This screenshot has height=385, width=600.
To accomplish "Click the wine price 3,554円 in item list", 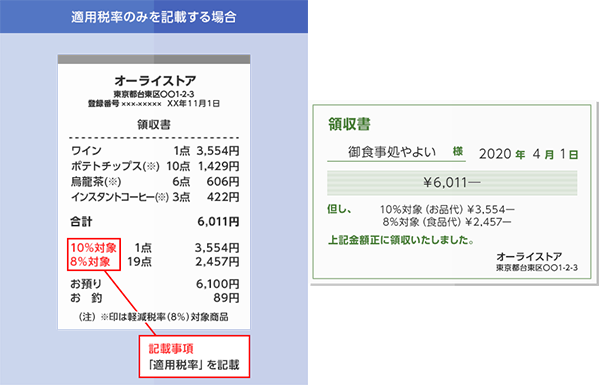I will [218, 150].
